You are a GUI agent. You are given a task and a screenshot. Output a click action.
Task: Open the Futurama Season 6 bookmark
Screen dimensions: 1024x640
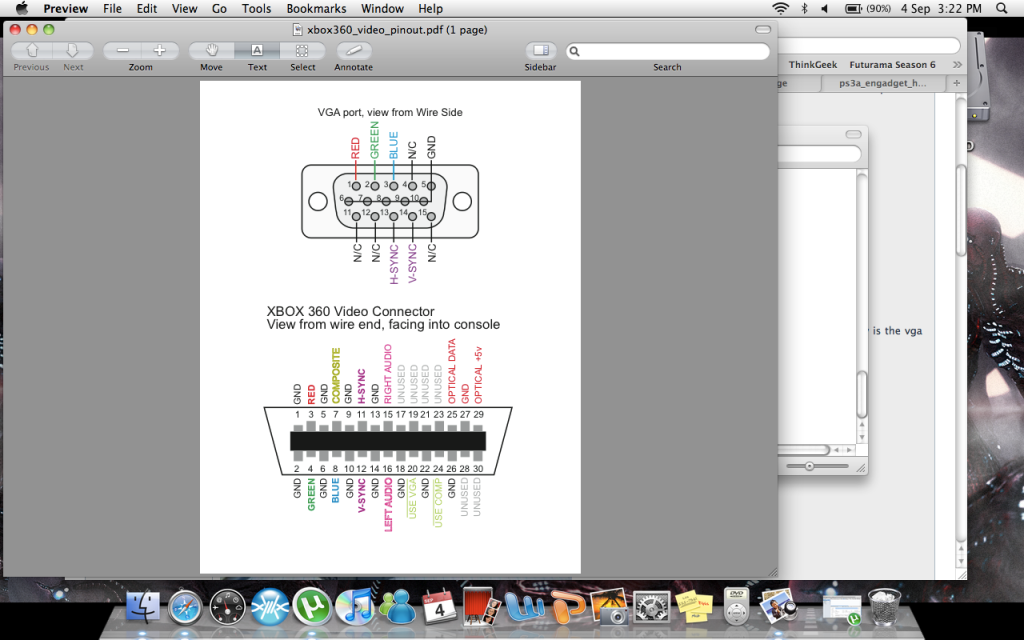click(x=892, y=65)
